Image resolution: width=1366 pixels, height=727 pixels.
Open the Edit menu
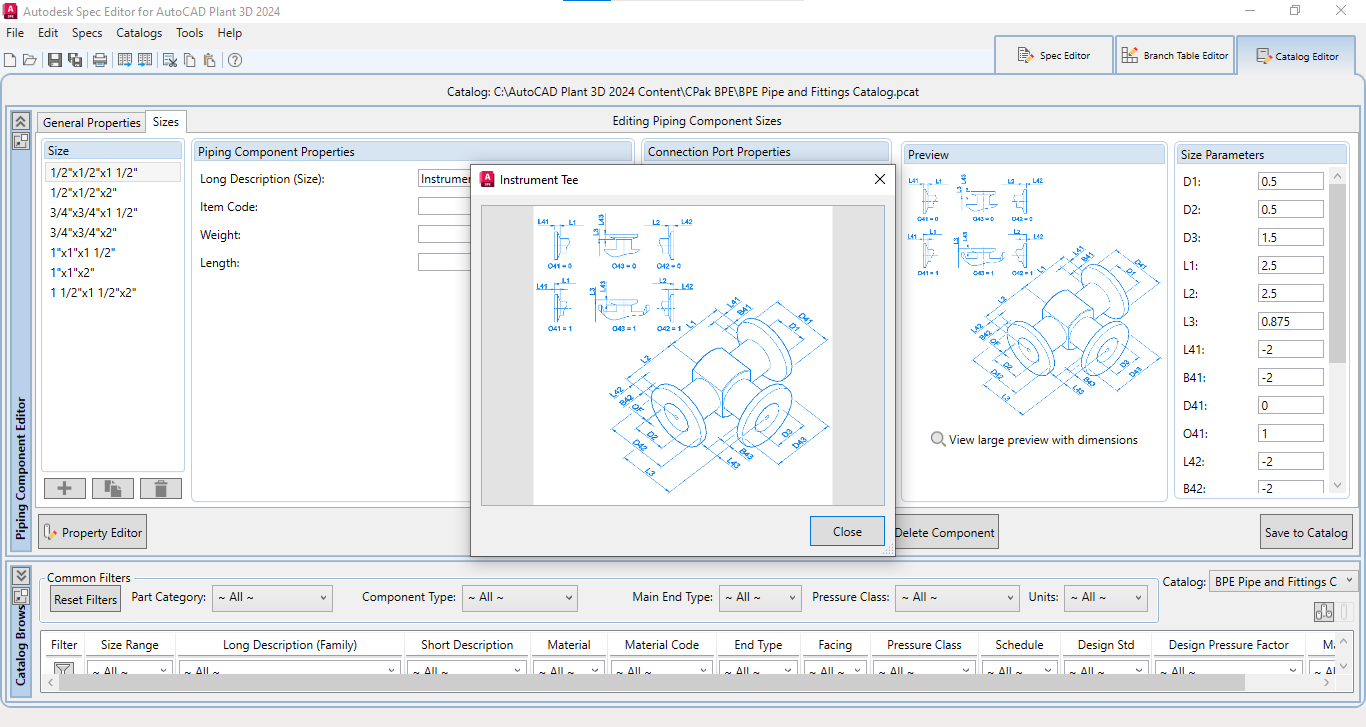coord(48,33)
